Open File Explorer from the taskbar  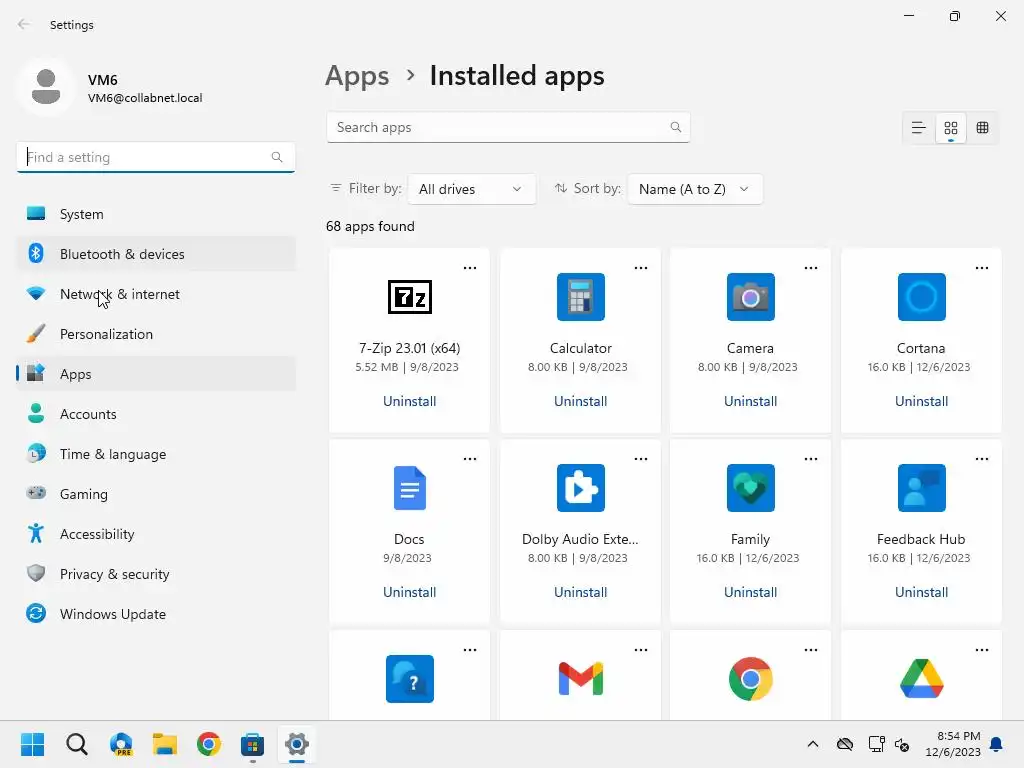tap(165, 744)
